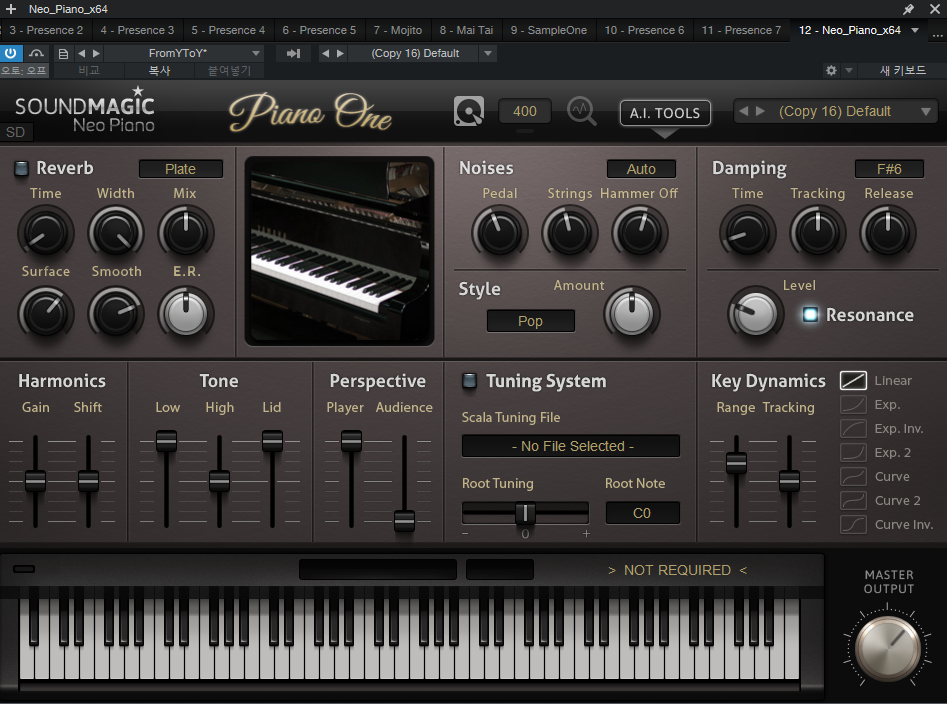Select the Curve Inv. dynamics icon
This screenshot has width=947, height=704.
pyautogui.click(x=853, y=524)
